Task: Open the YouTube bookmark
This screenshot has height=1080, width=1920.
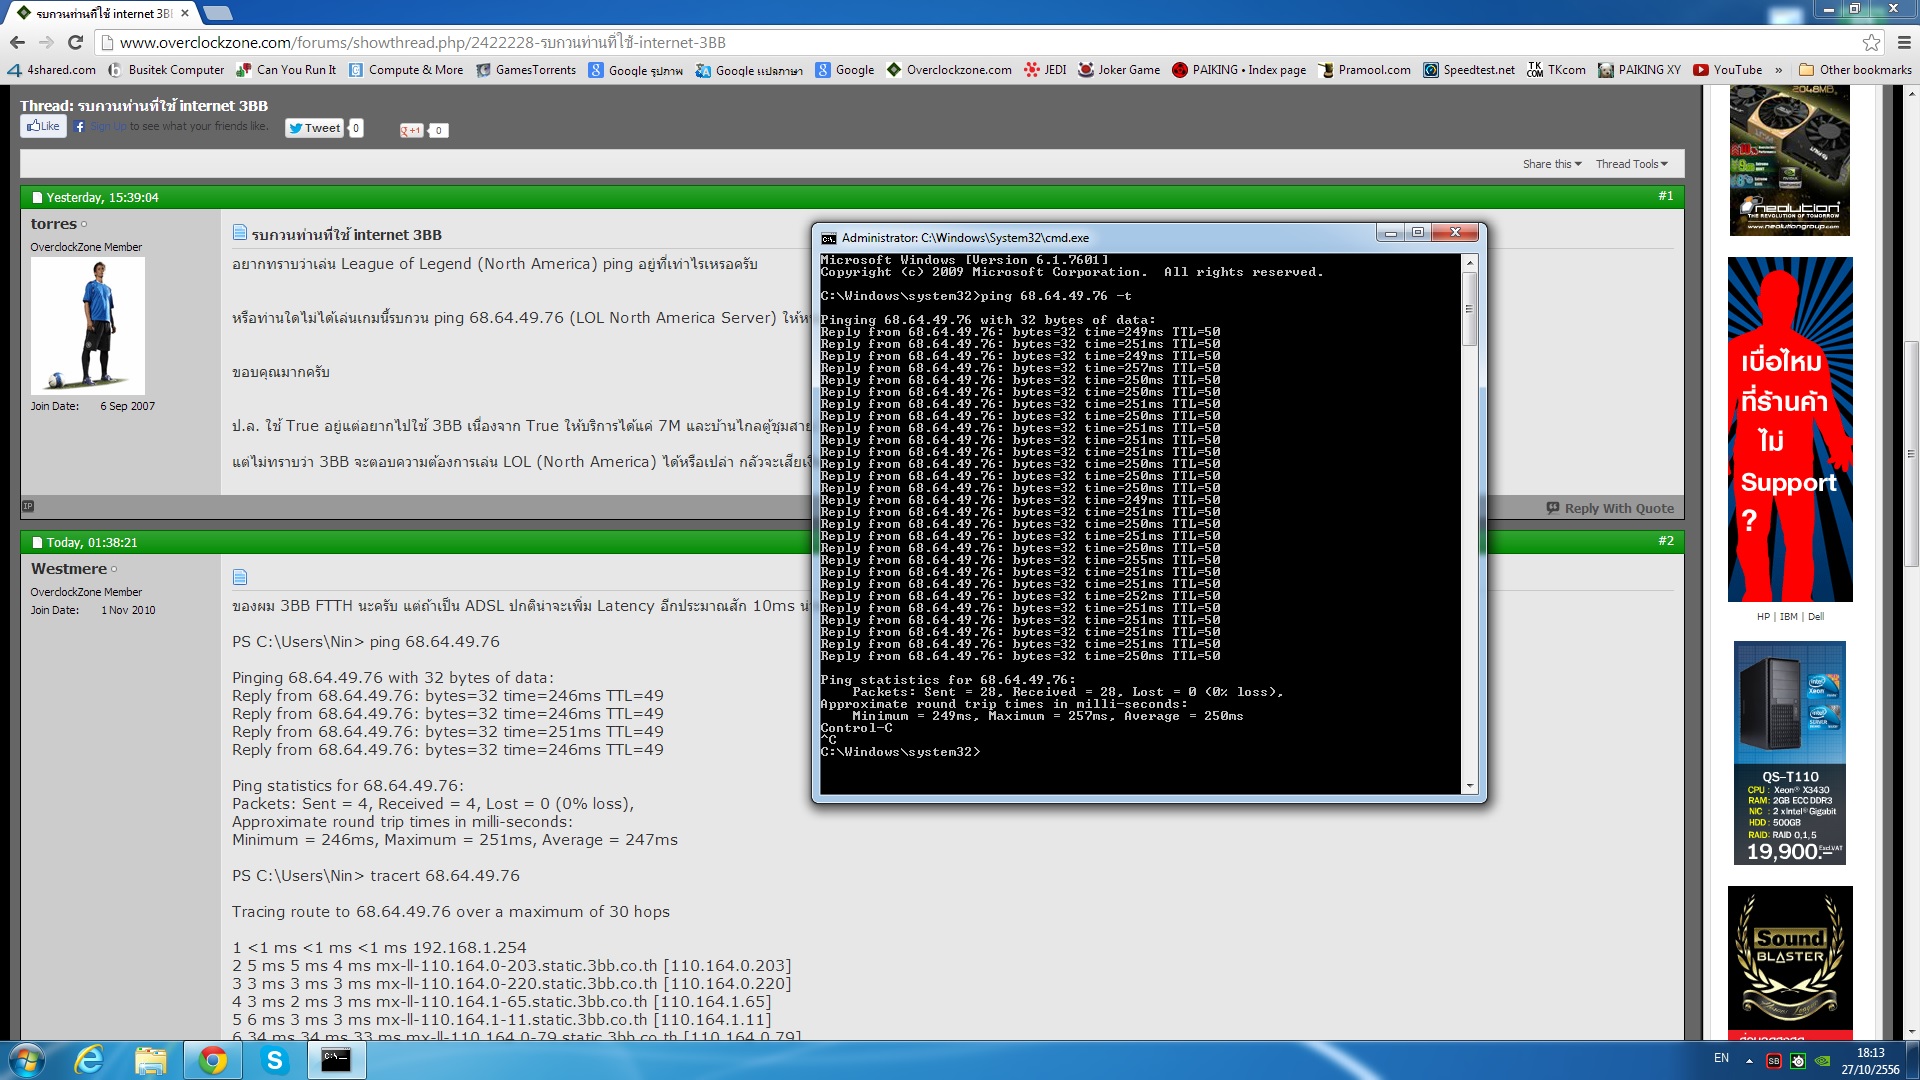Action: pyautogui.click(x=1728, y=70)
